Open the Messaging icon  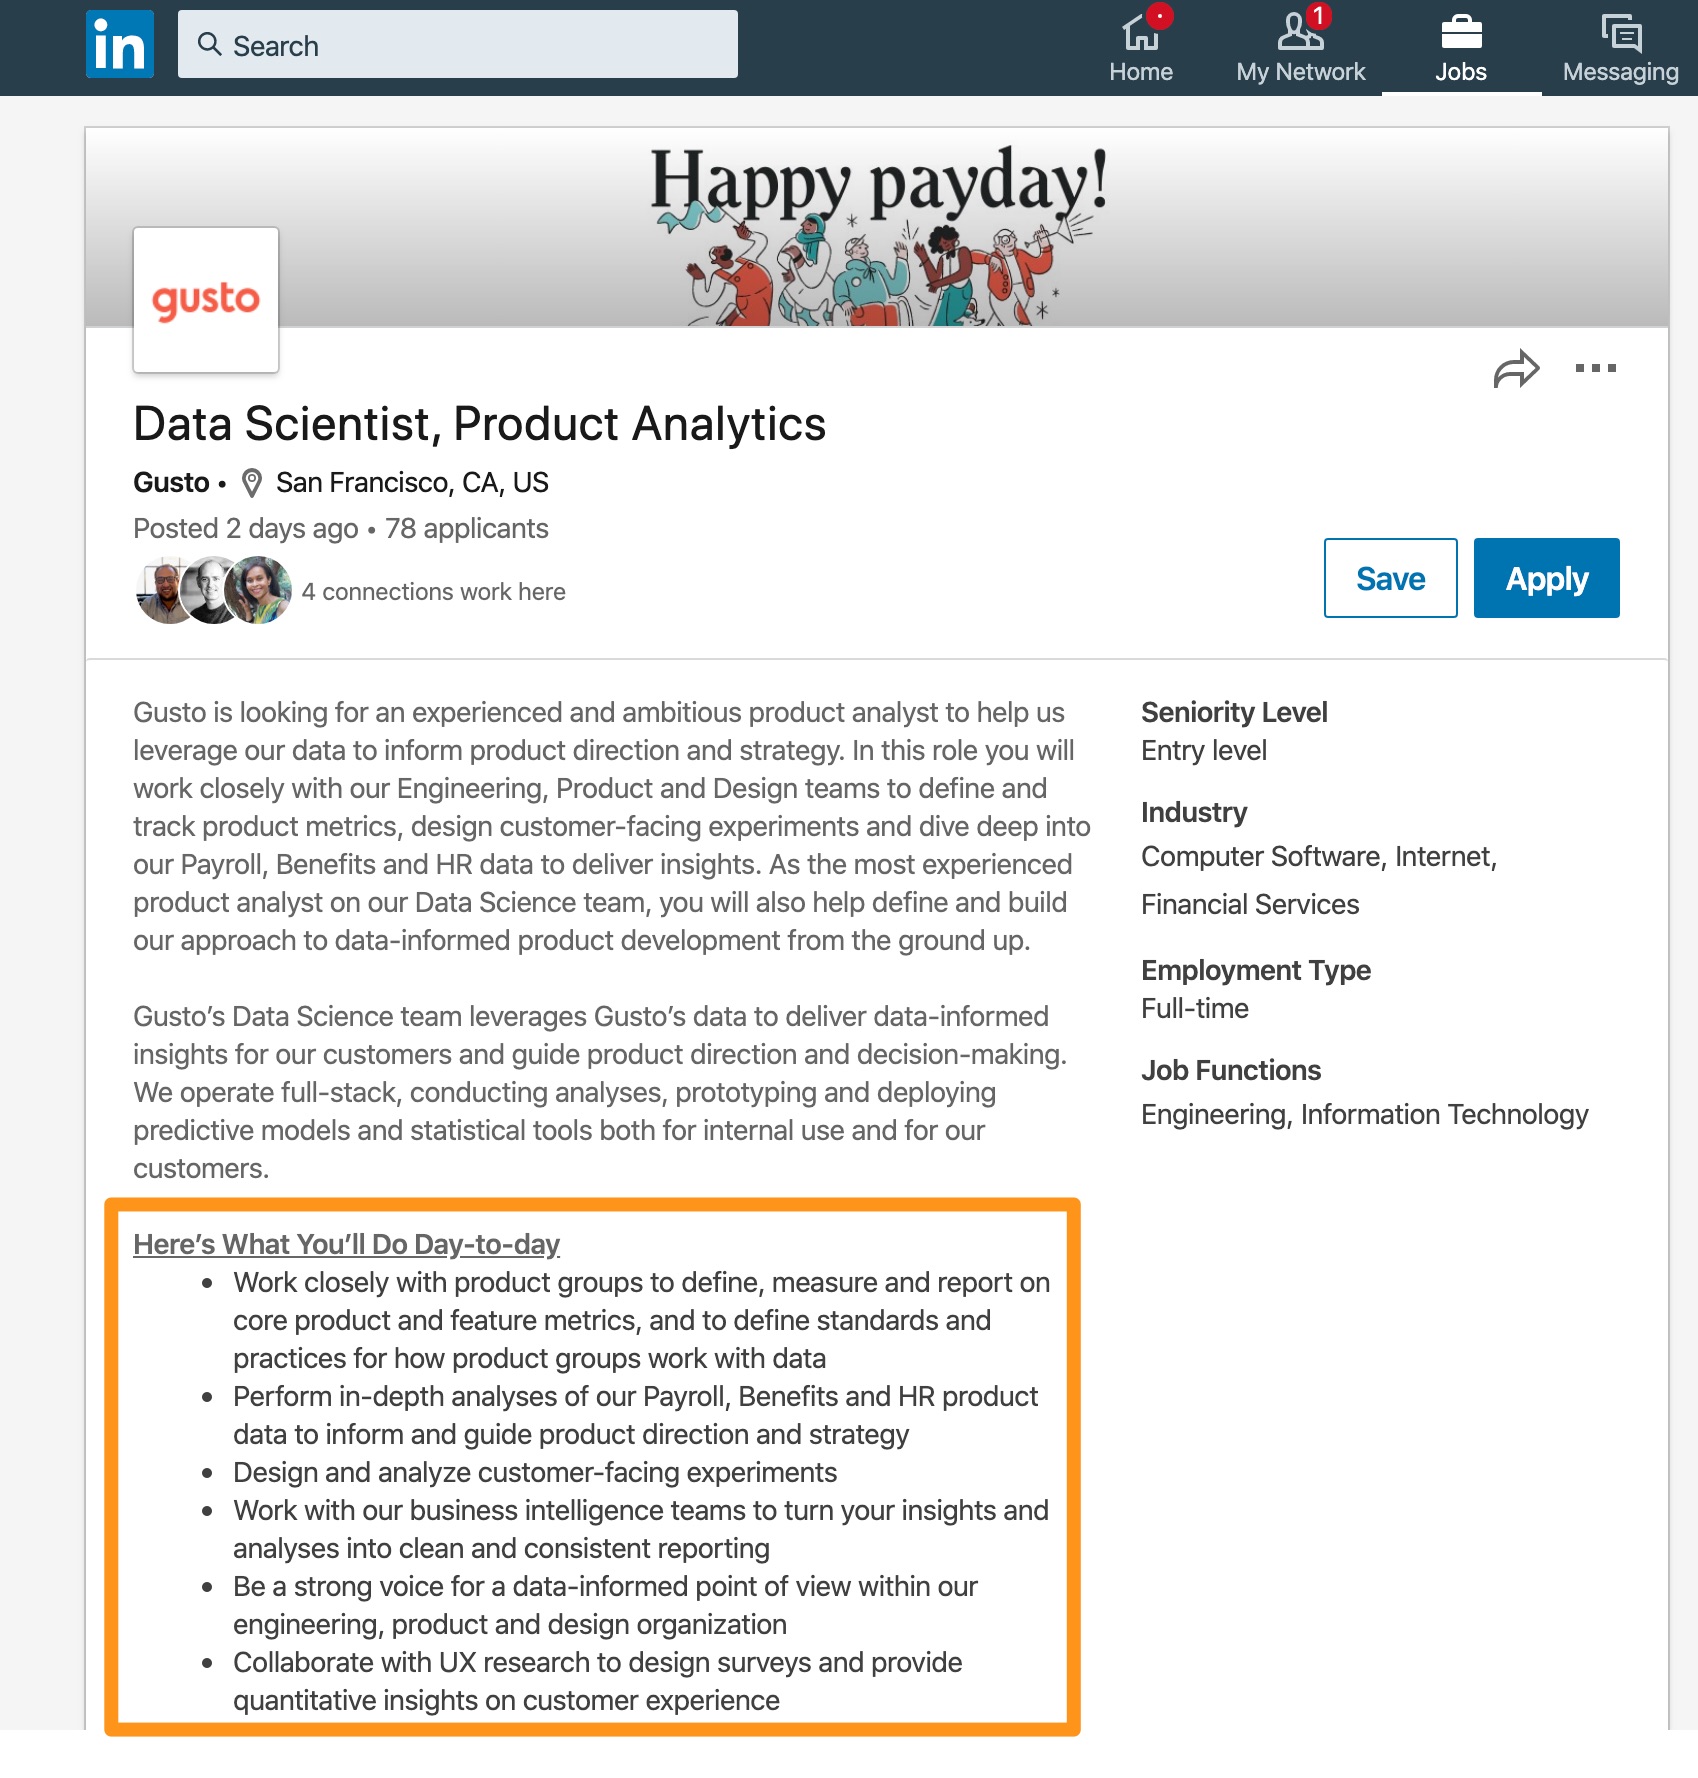[1619, 32]
